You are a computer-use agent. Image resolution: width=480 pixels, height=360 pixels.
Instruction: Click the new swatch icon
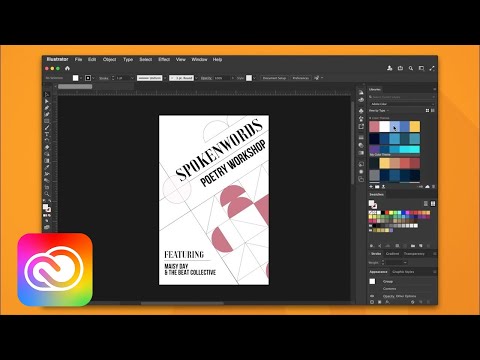[x=421, y=246]
